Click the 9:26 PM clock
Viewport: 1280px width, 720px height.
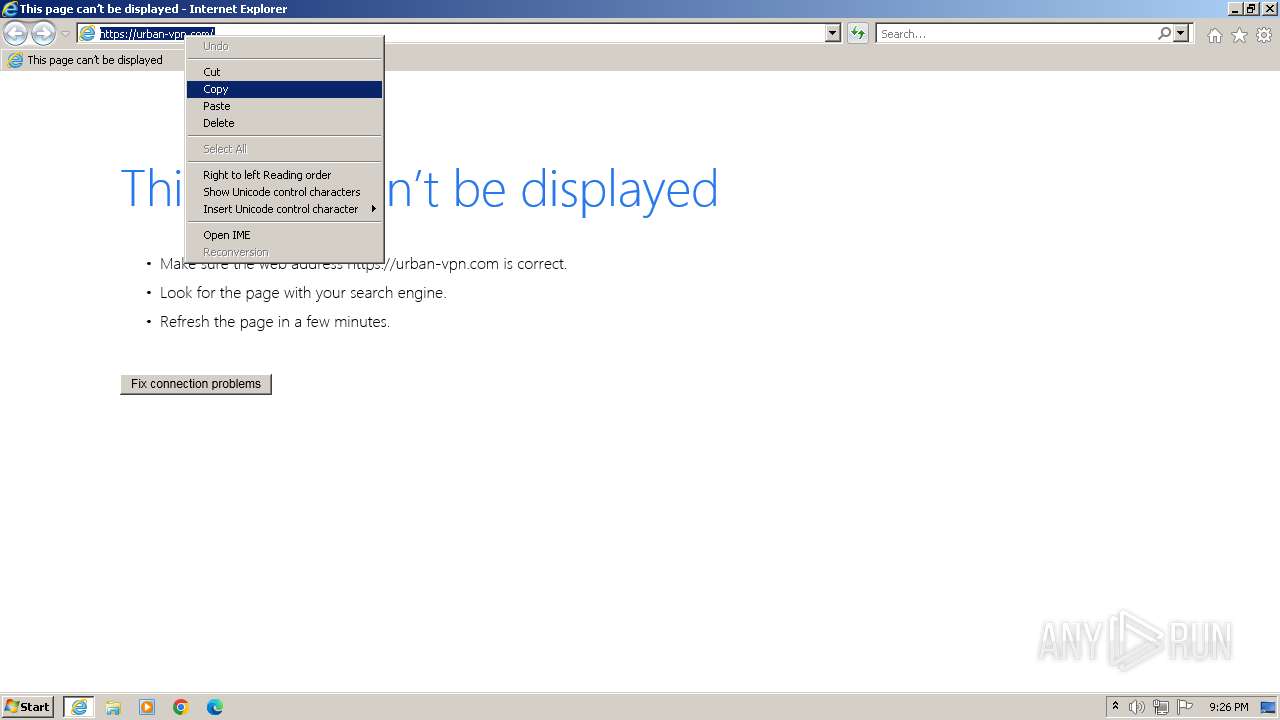tap(1228, 707)
